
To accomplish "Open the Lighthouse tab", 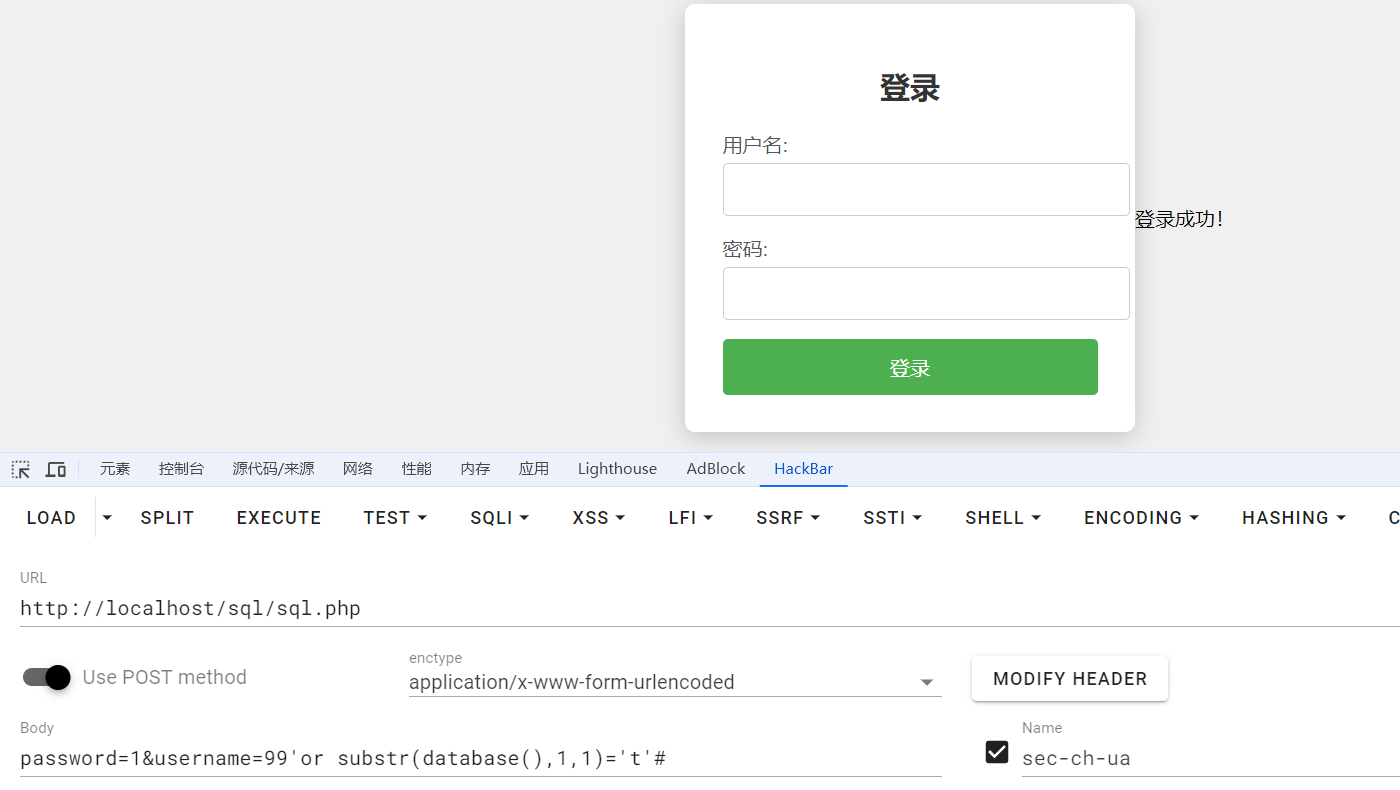I will click(617, 469).
